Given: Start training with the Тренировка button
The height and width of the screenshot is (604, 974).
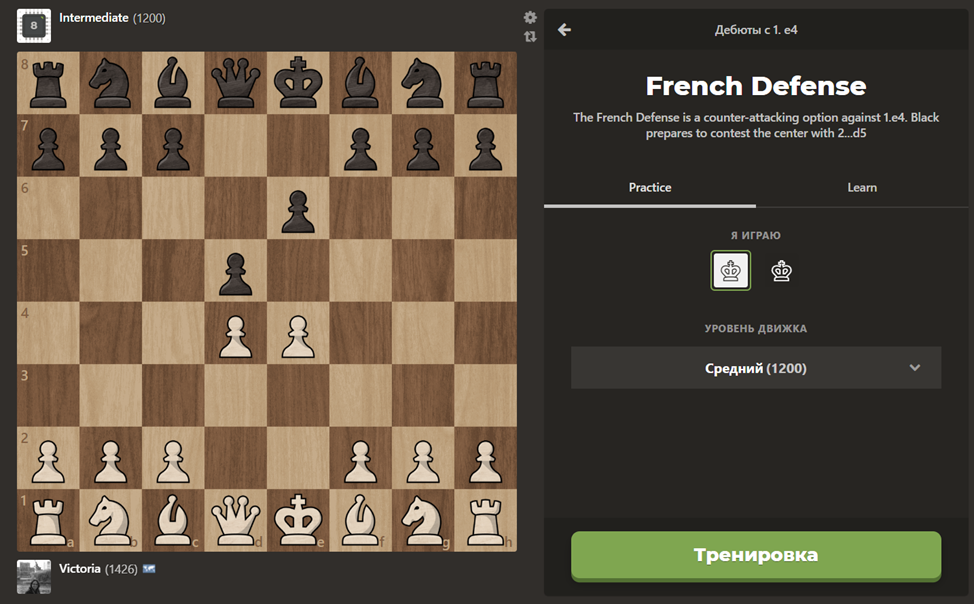Looking at the screenshot, I should (x=756, y=555).
